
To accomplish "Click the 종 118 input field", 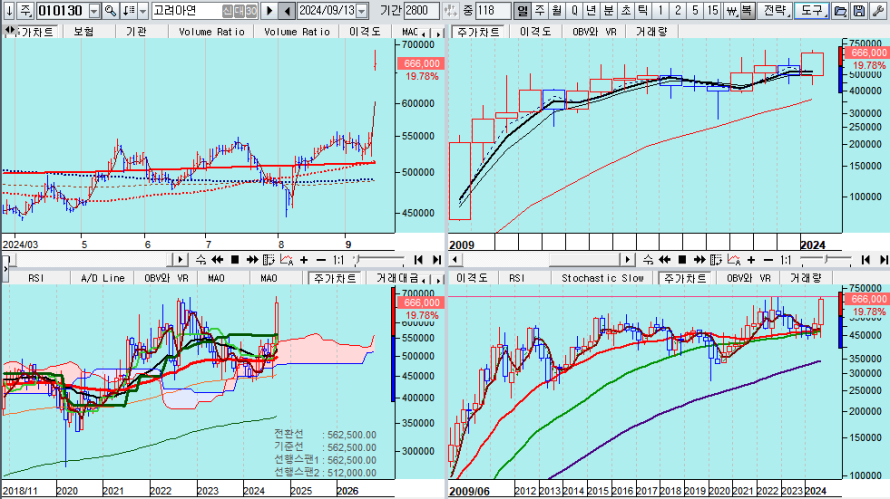I will coord(492,11).
